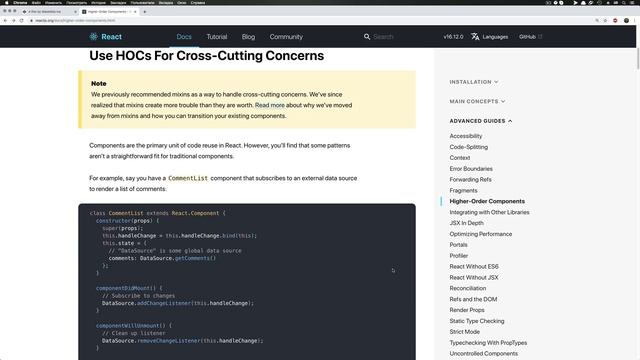This screenshot has width=640, height=360.
Task: Close the Higher-Order Components browser tab
Action: (135, 12)
